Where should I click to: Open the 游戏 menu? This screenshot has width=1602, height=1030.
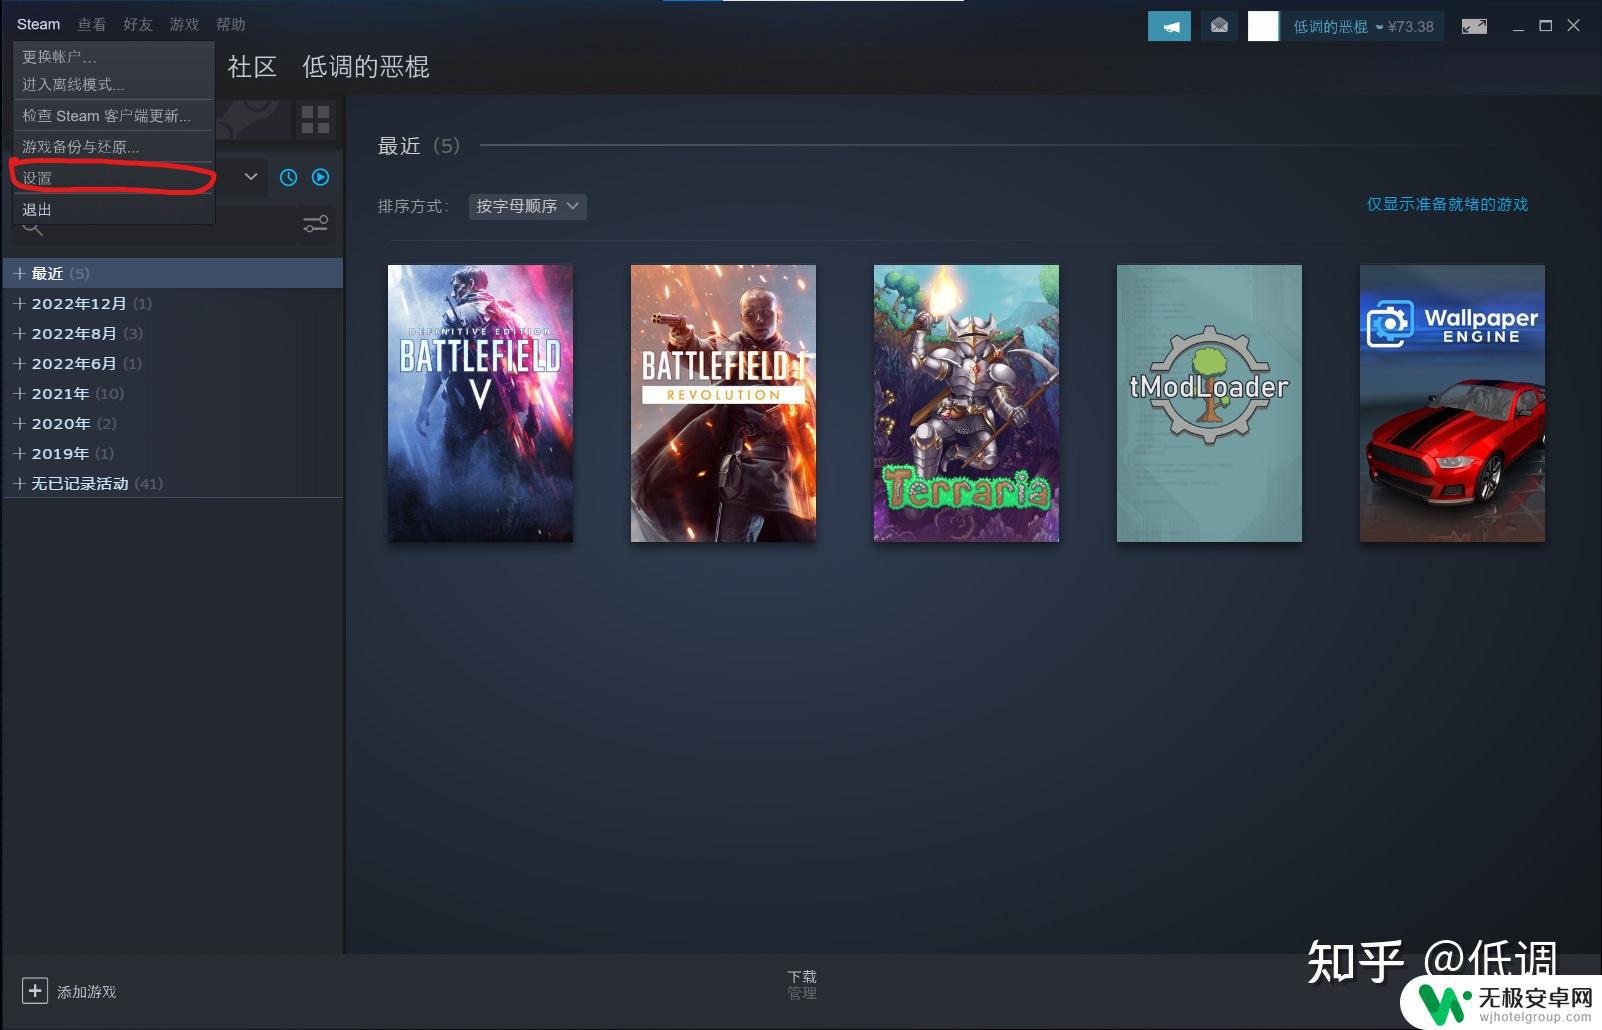184,24
